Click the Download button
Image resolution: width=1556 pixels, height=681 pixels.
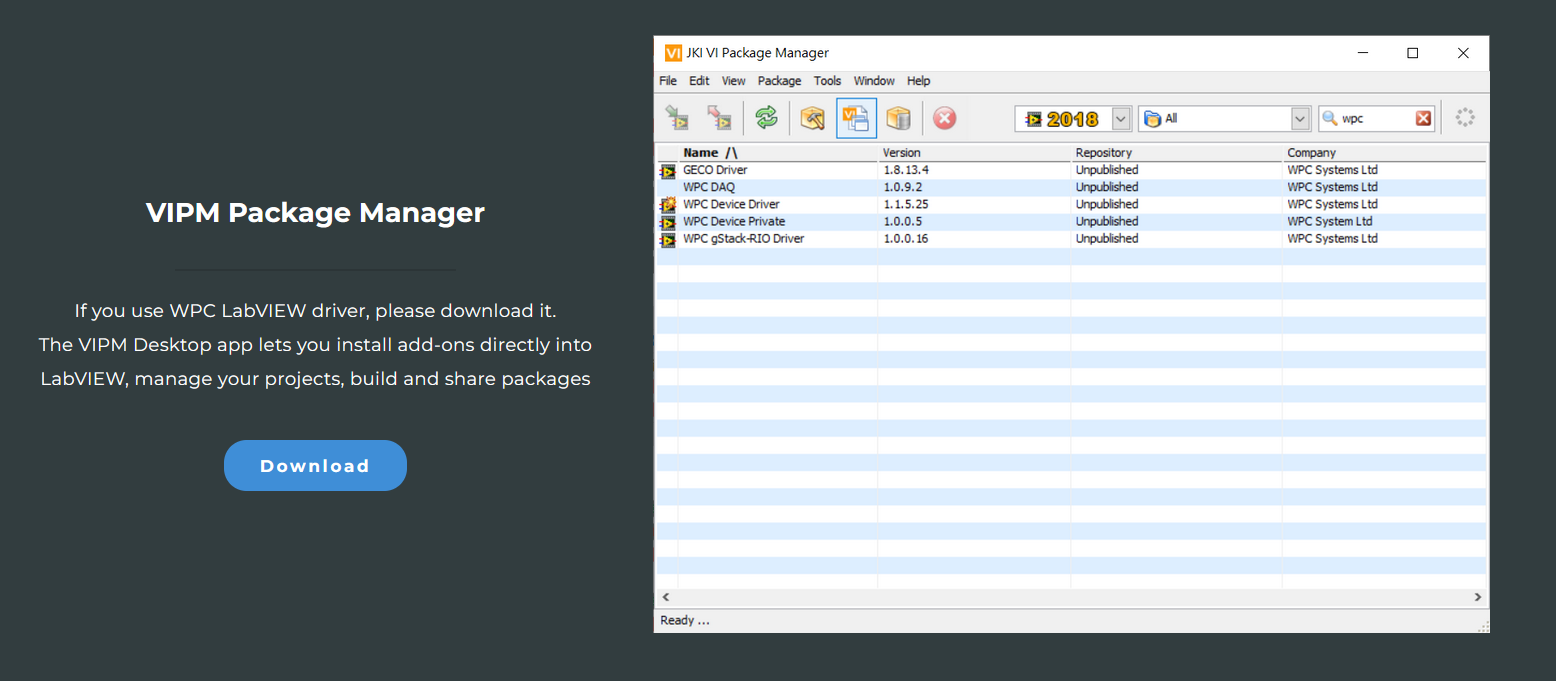point(315,465)
